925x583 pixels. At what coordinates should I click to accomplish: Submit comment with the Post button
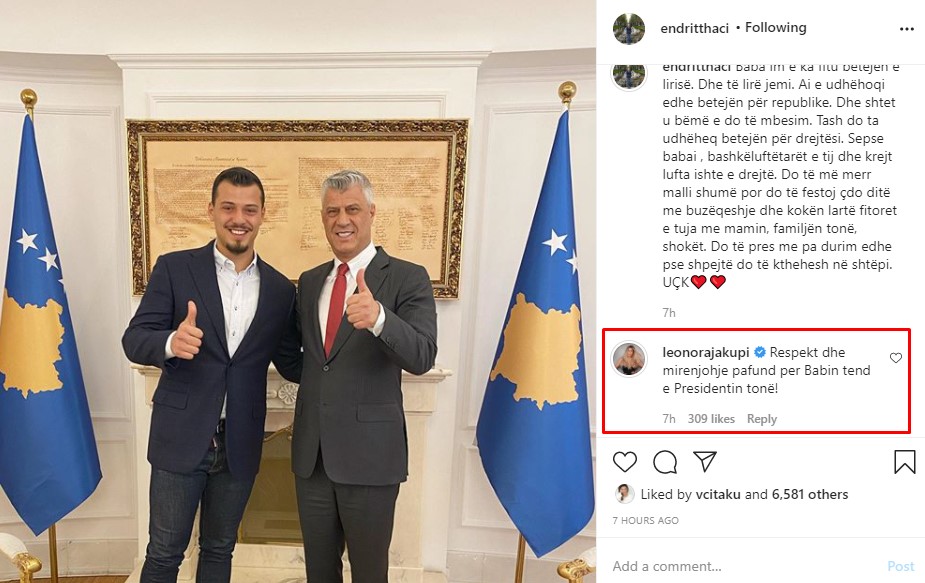pyautogui.click(x=901, y=566)
